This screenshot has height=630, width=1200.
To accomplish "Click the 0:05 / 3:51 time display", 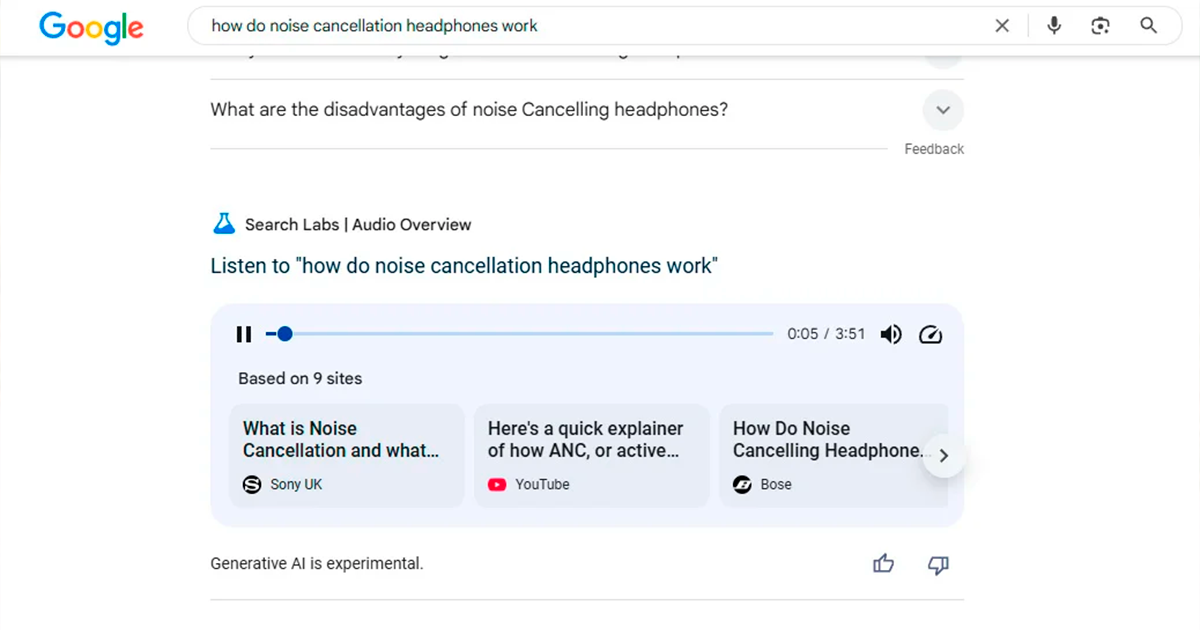I will click(826, 334).
